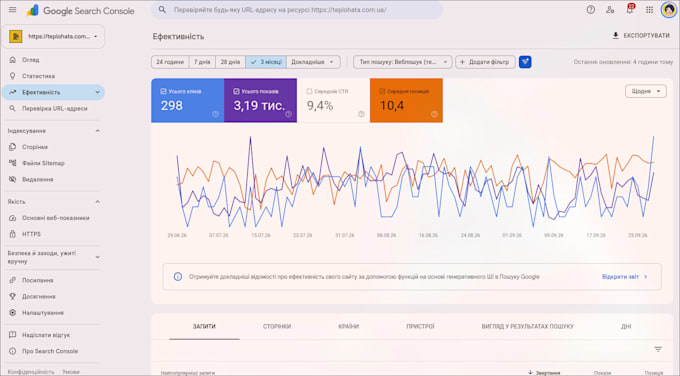Open the notifications bell icon
This screenshot has height=376, width=680.
pyautogui.click(x=630, y=10)
